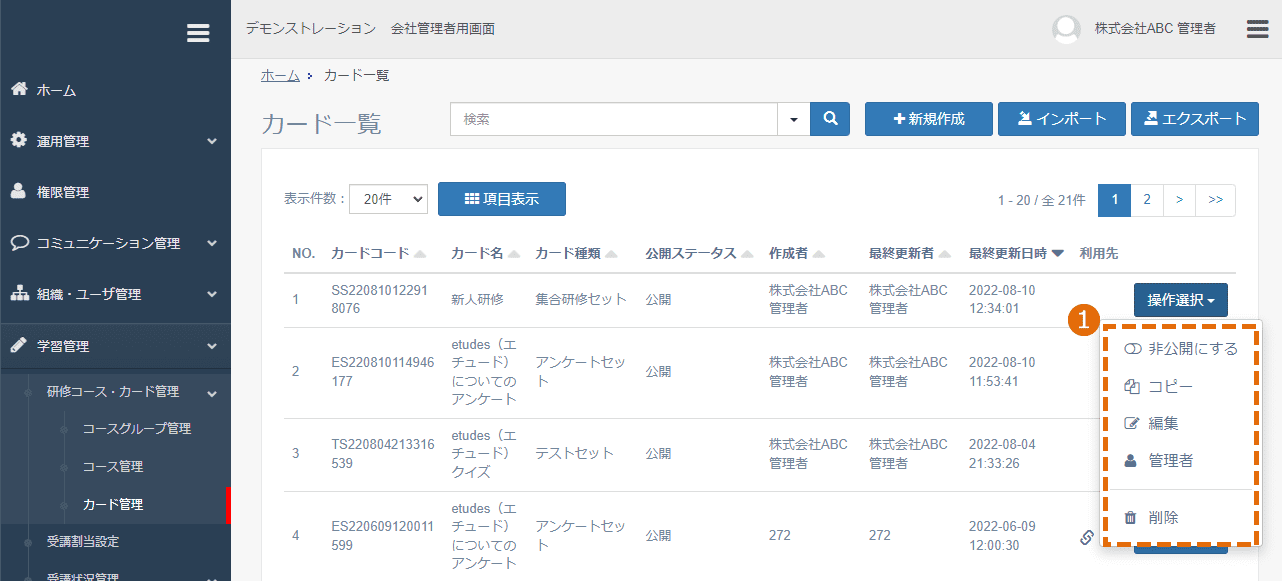Click the 新規作成 button

[929, 119]
